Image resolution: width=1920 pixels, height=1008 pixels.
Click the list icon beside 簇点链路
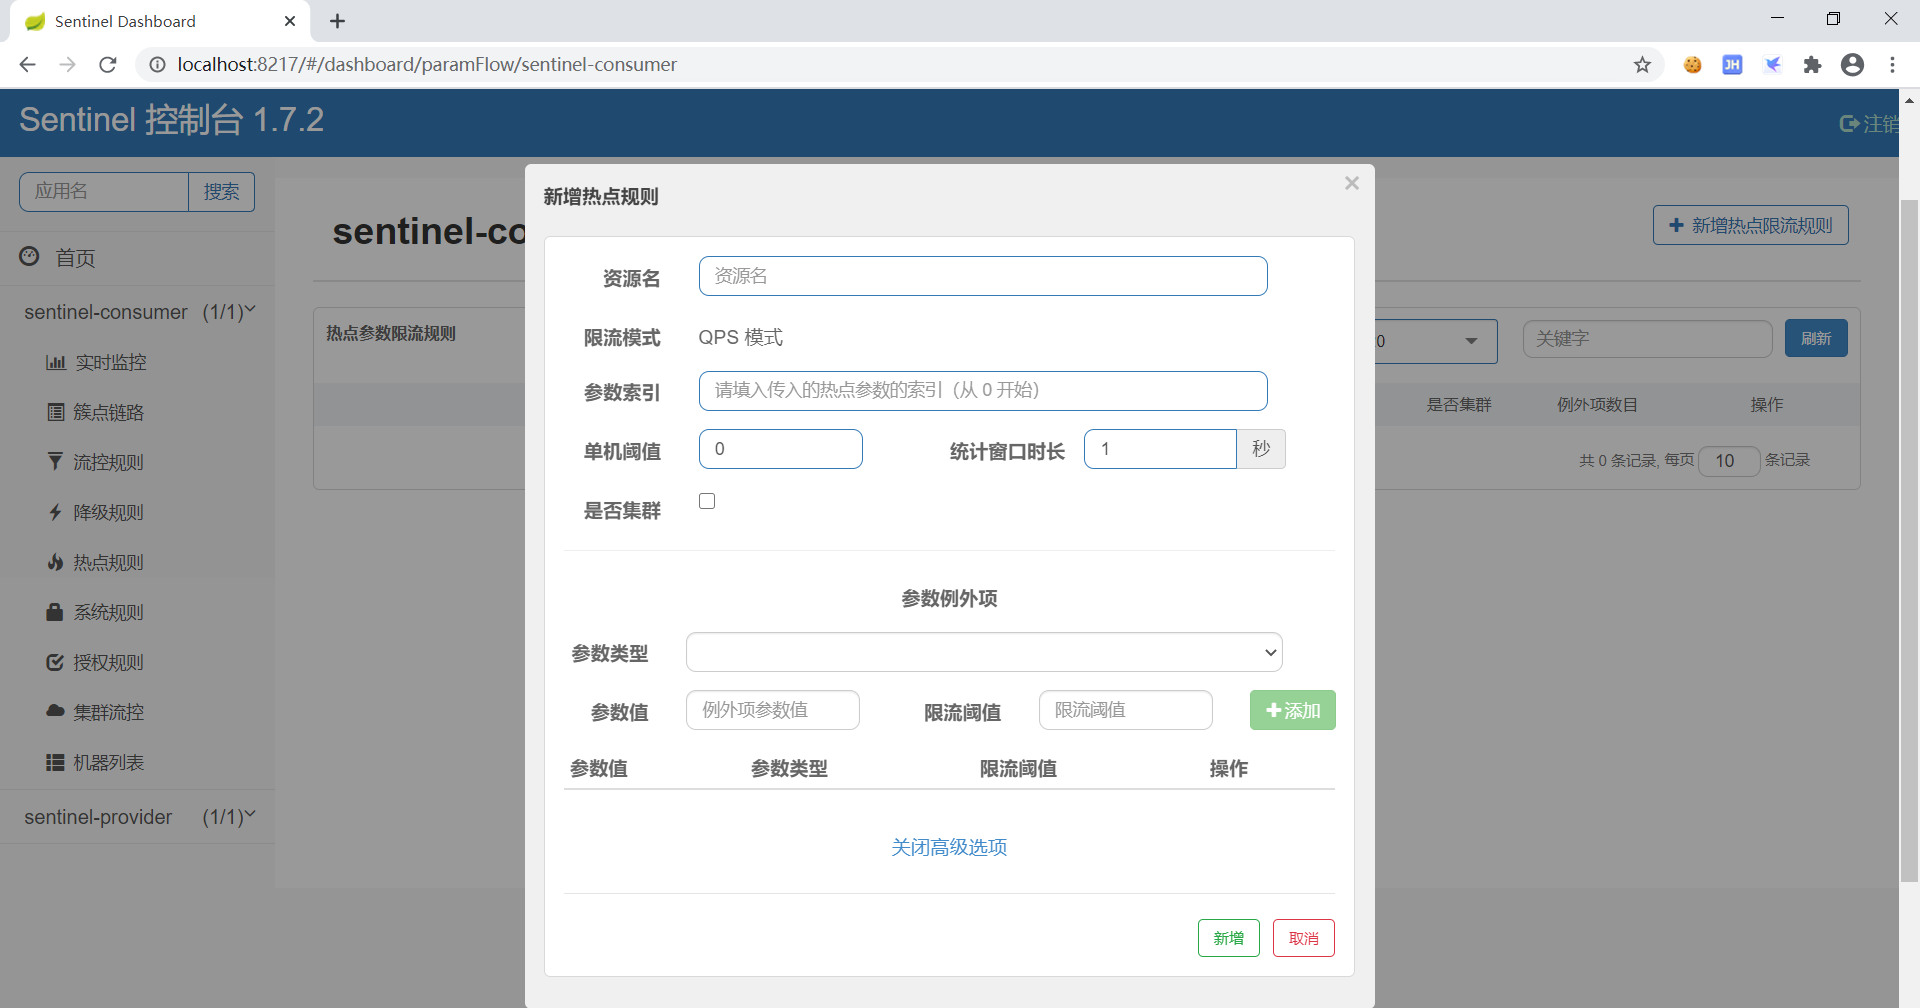coord(56,412)
